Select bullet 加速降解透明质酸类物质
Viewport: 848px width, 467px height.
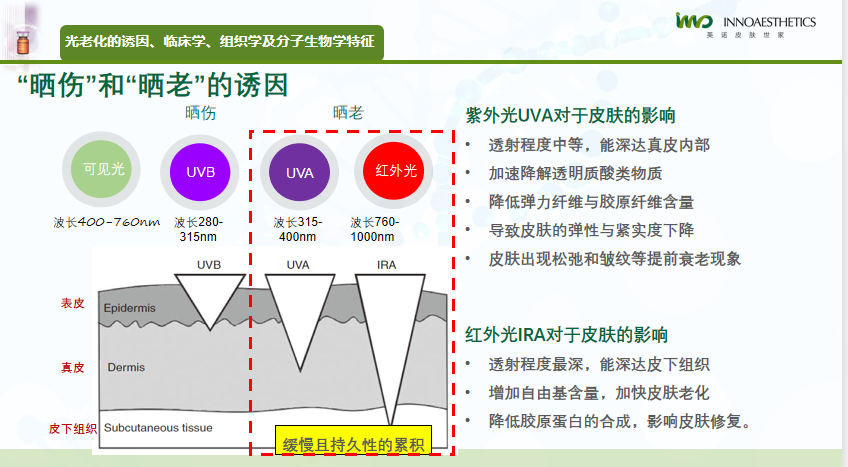575,174
